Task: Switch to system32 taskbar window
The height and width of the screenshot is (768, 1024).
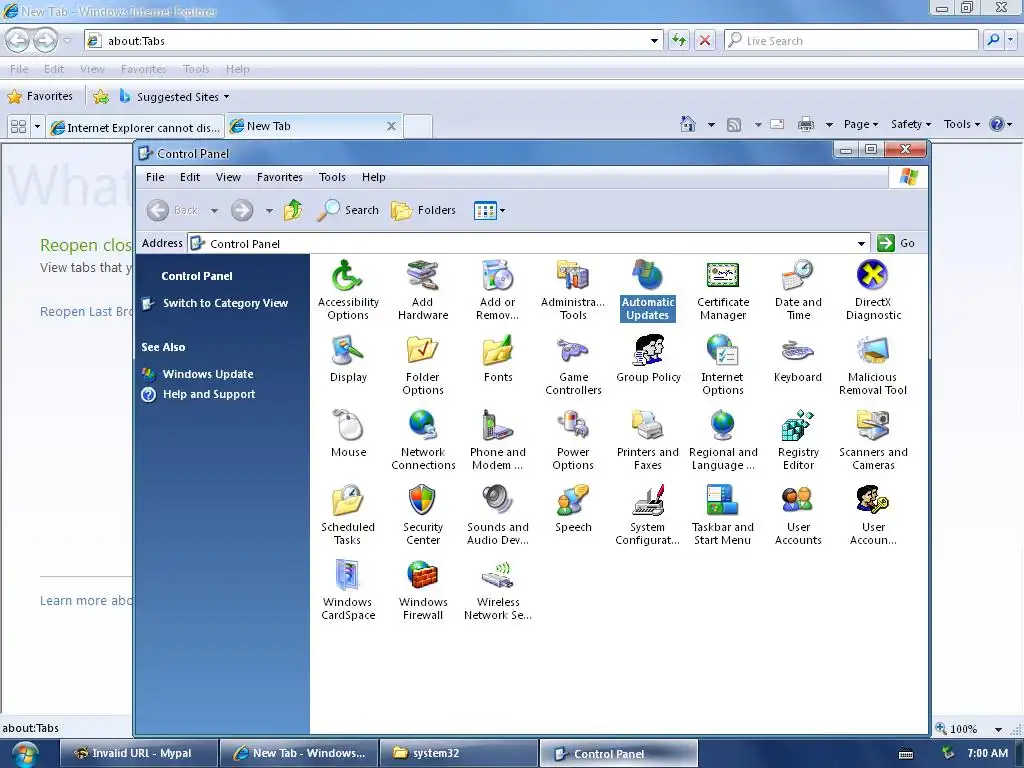Action: coord(458,753)
